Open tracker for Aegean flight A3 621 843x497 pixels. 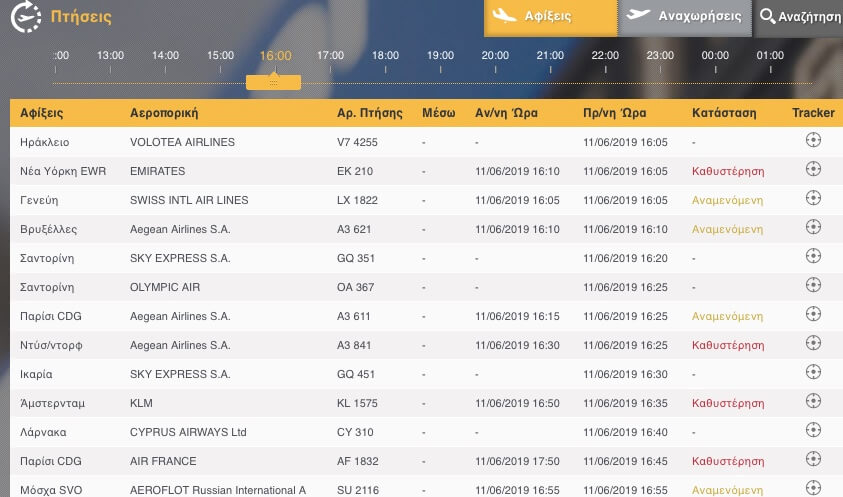tap(813, 227)
